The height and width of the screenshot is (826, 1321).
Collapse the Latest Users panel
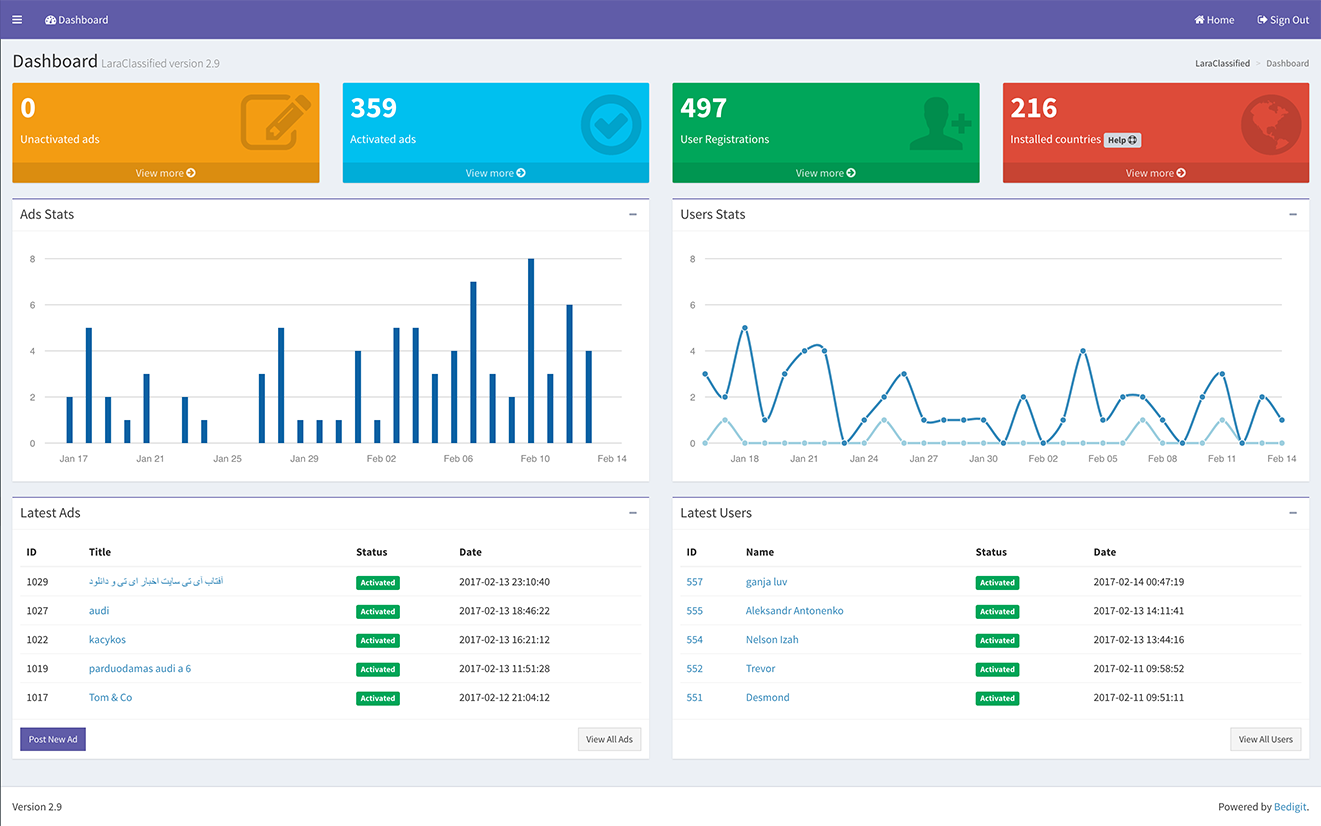pos(1293,513)
